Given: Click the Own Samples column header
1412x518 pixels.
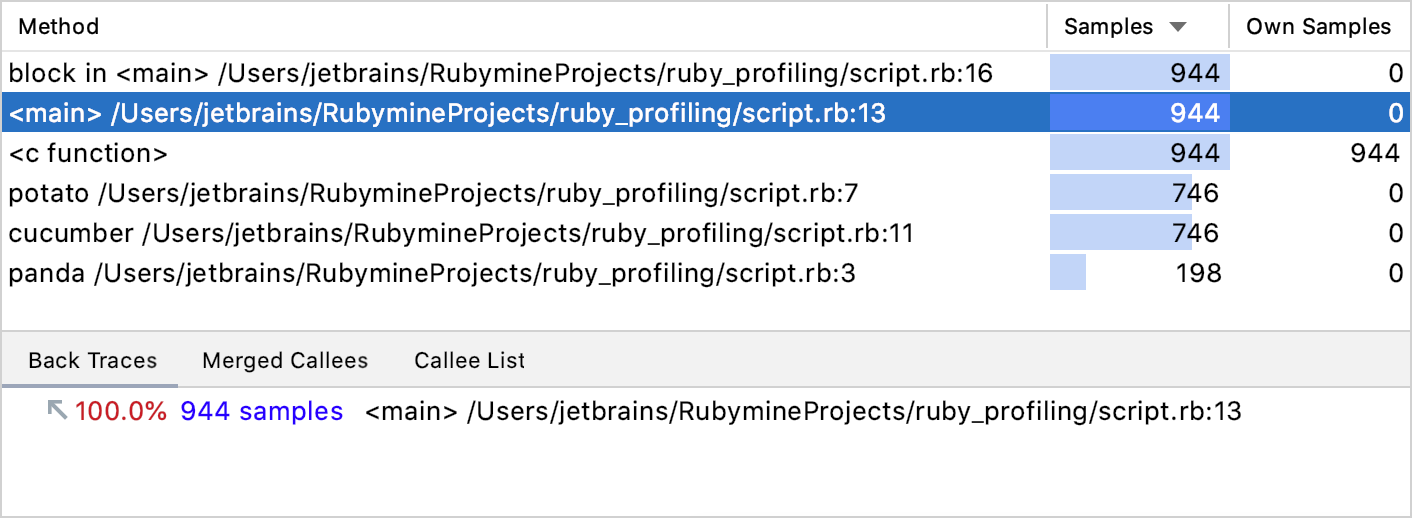Looking at the screenshot, I should click(1318, 27).
